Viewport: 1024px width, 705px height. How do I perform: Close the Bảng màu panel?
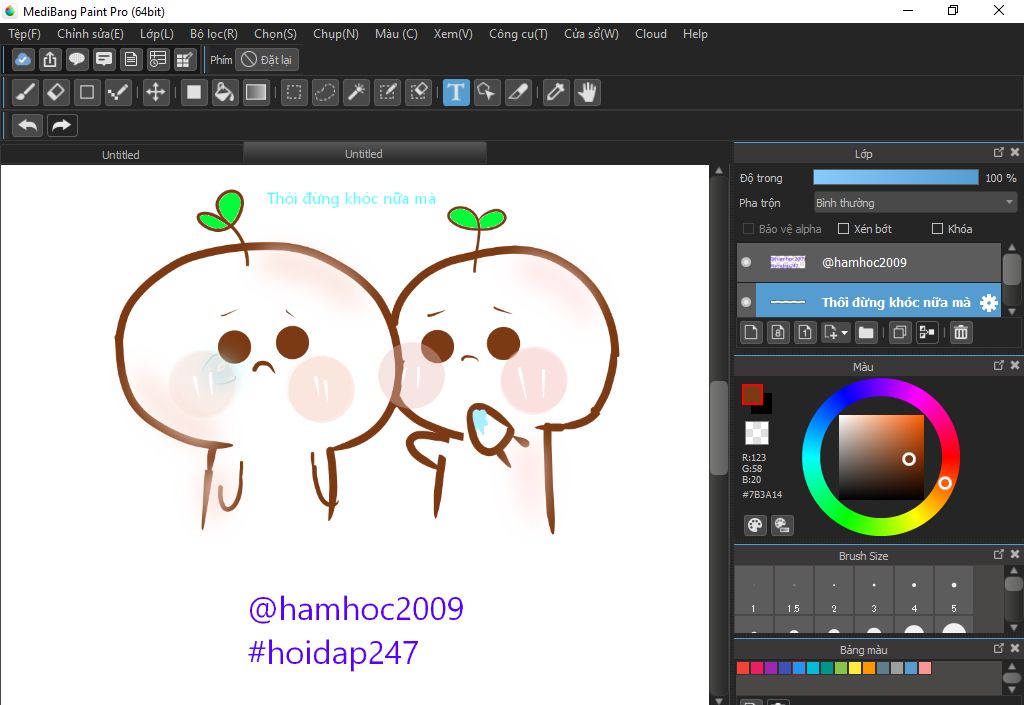(x=1015, y=648)
